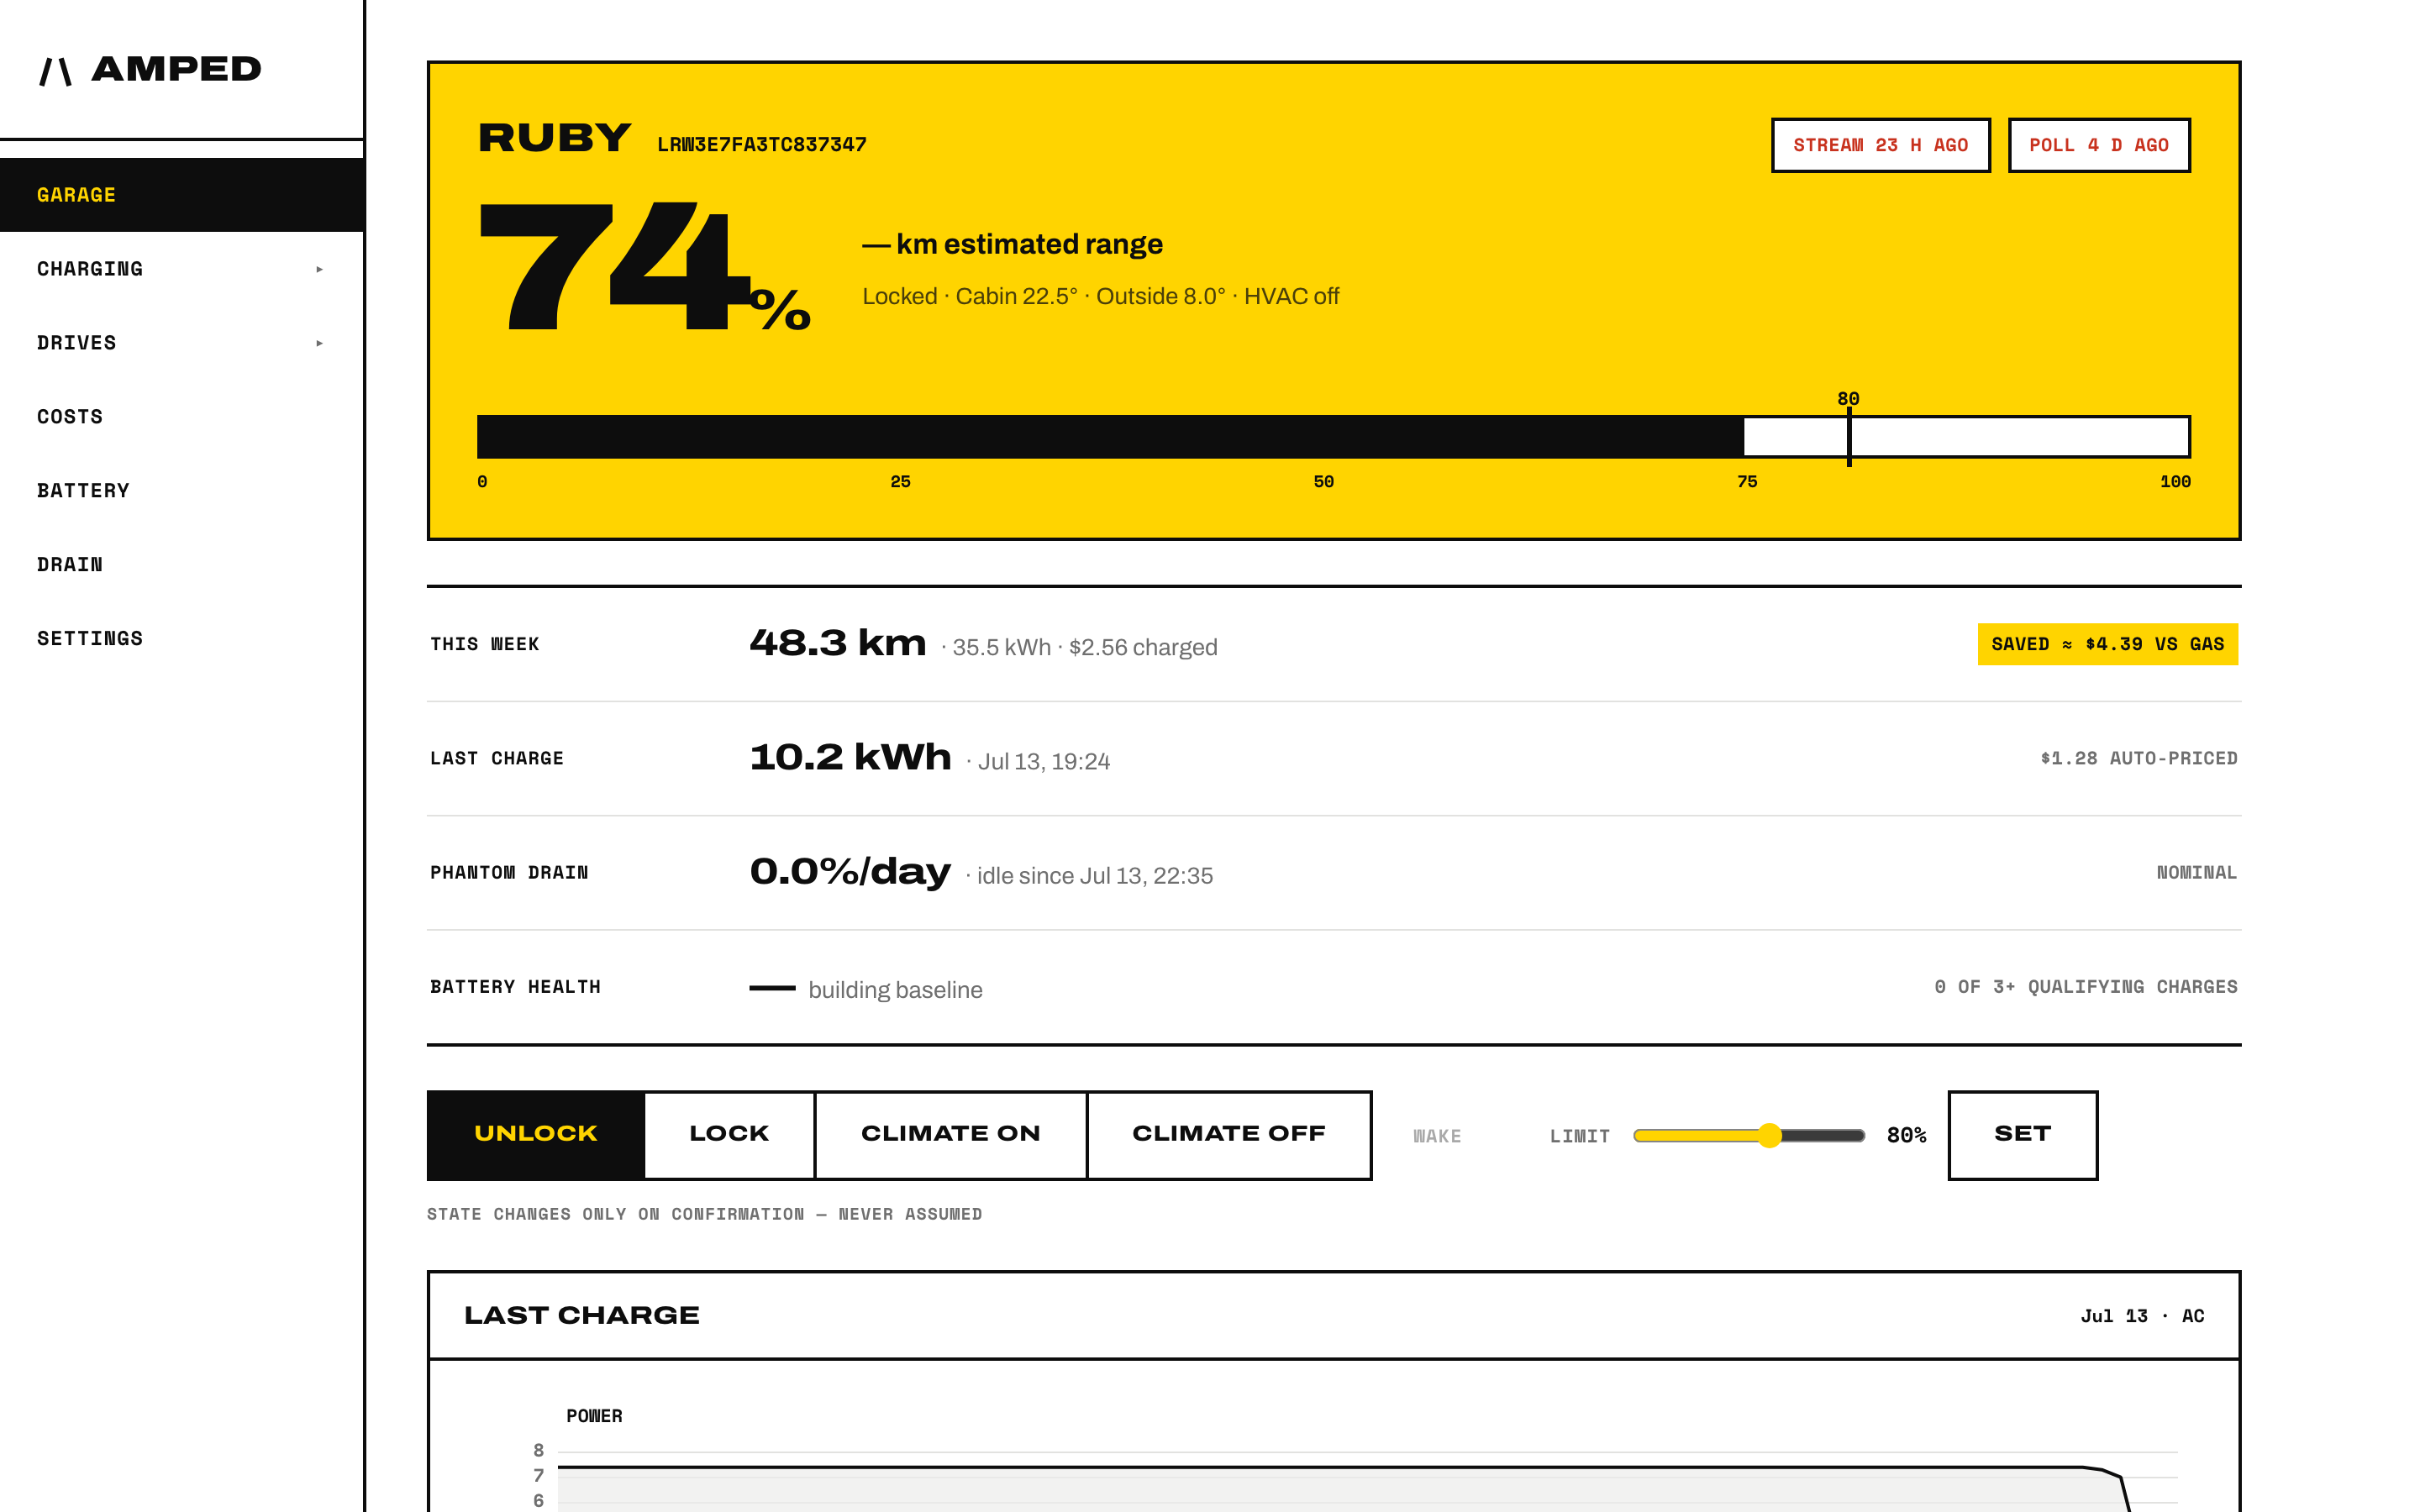Viewport: 2420px width, 1512px height.
Task: Click the Saved vs gas badge
Action: tap(2107, 644)
